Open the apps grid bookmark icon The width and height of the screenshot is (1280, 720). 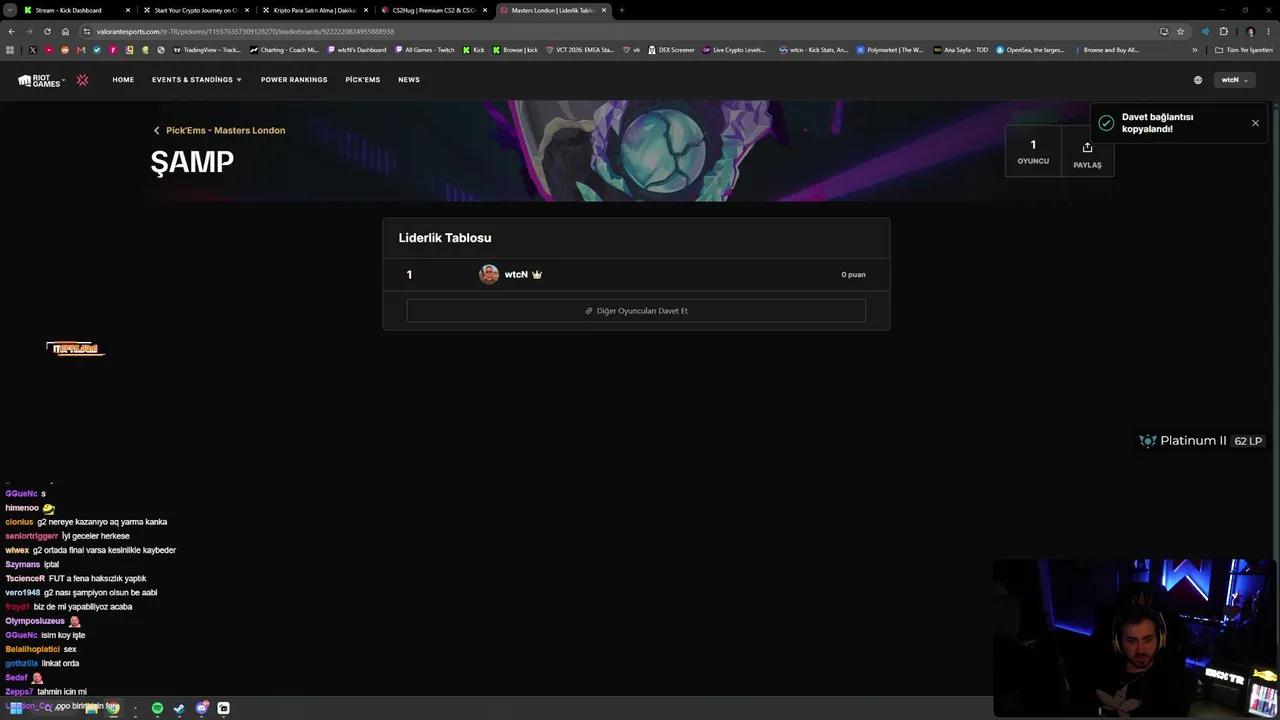click(11, 50)
